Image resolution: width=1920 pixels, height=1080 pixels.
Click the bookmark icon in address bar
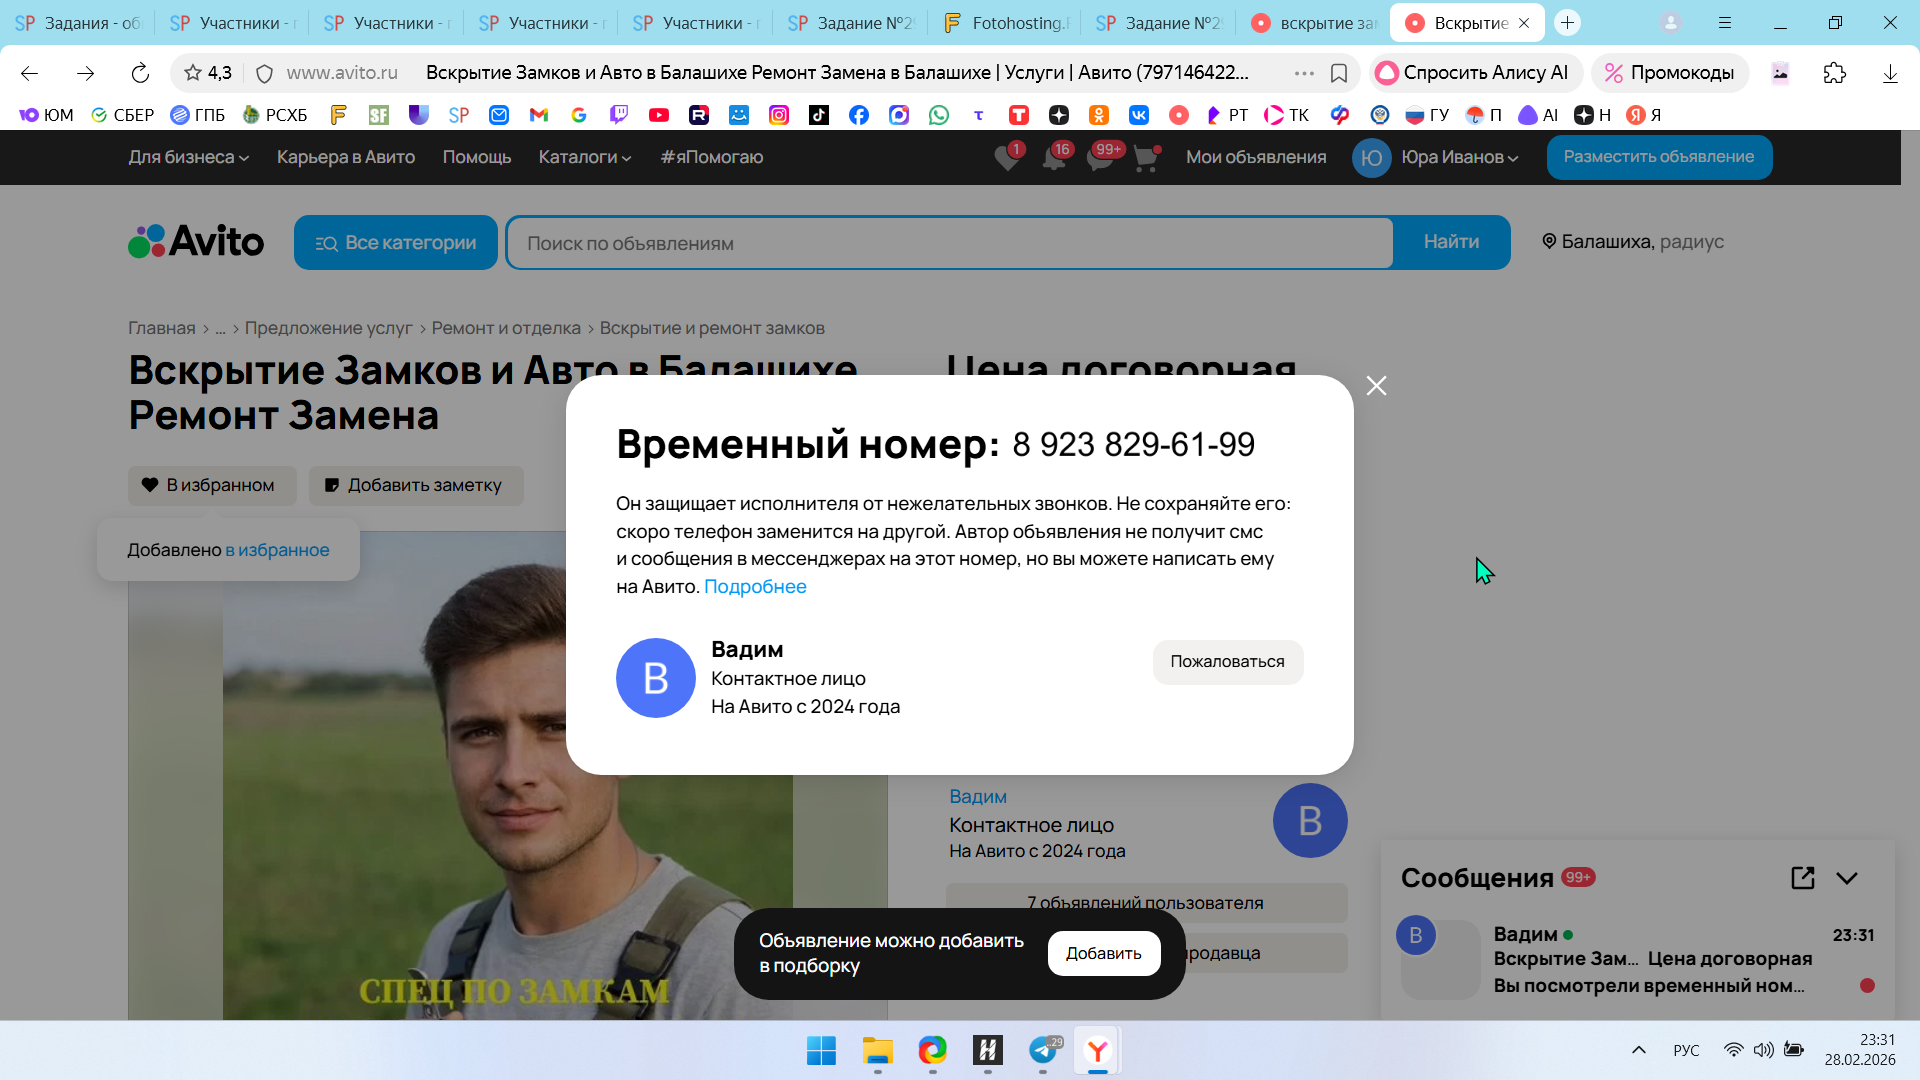1339,73
